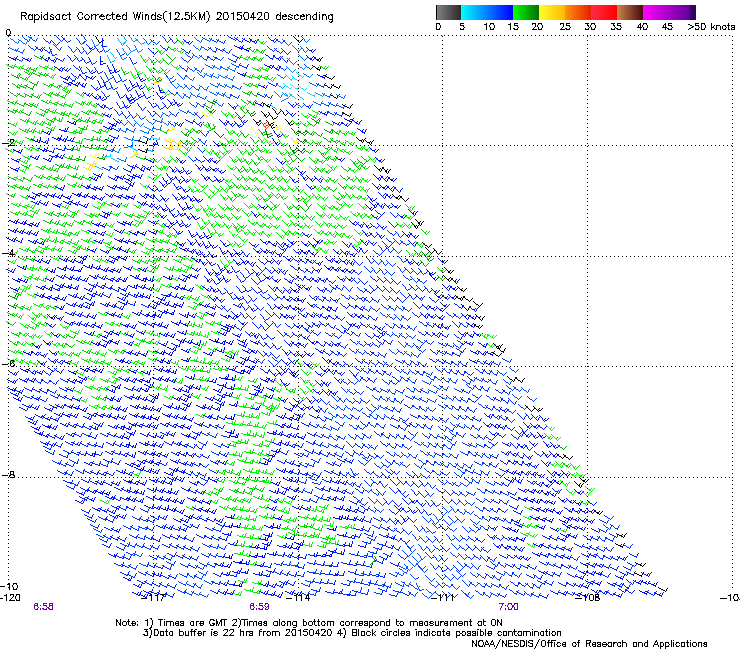Viewport: 740px width, 650px height.
Task: Click the '>50 knots' legend label
Action: [711, 26]
